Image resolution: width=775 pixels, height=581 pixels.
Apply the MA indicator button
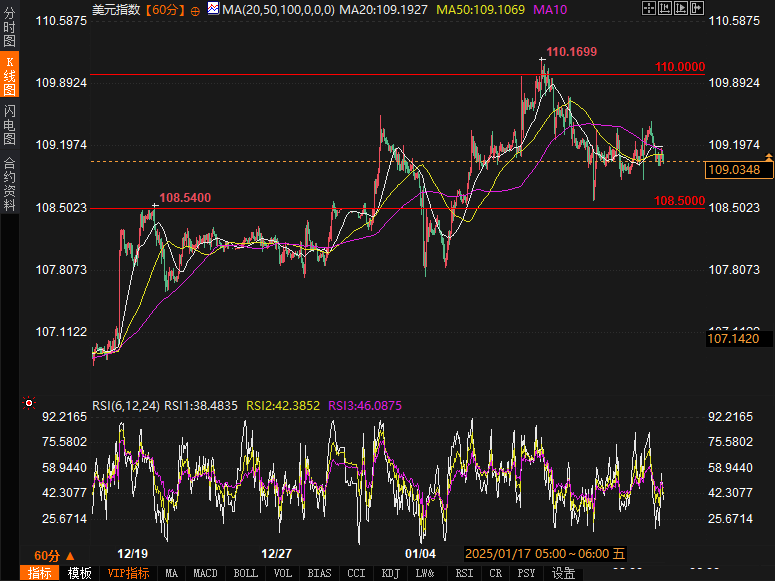coord(172,573)
